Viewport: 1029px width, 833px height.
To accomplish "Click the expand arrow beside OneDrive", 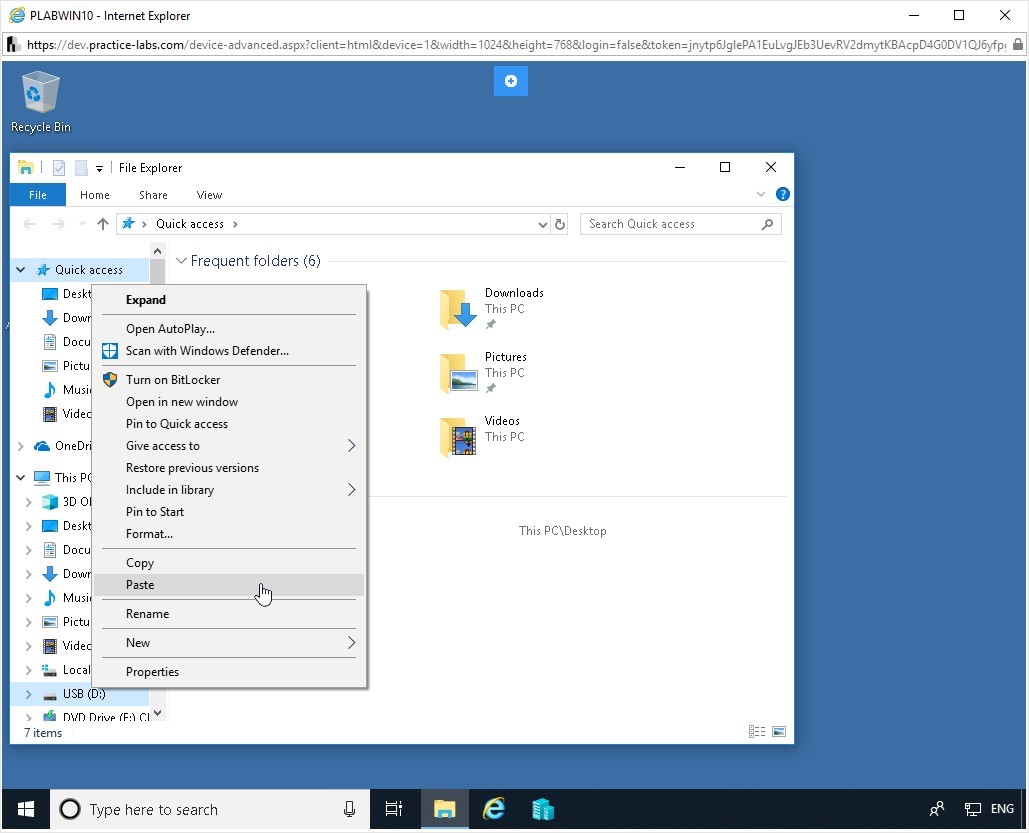I will click(21, 446).
